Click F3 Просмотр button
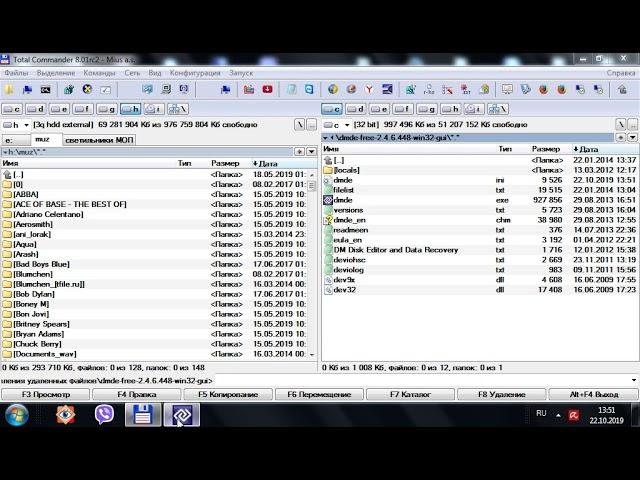This screenshot has width=640, height=480. pyautogui.click(x=46, y=395)
